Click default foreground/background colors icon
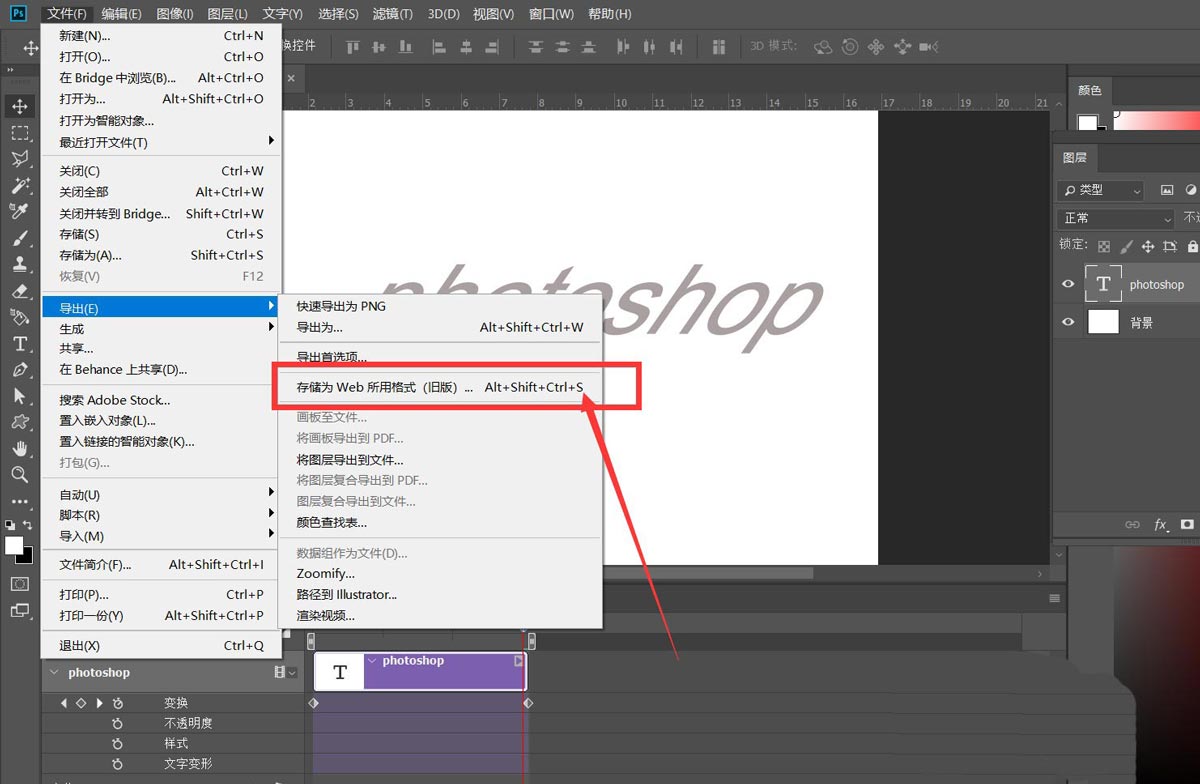 point(9,524)
